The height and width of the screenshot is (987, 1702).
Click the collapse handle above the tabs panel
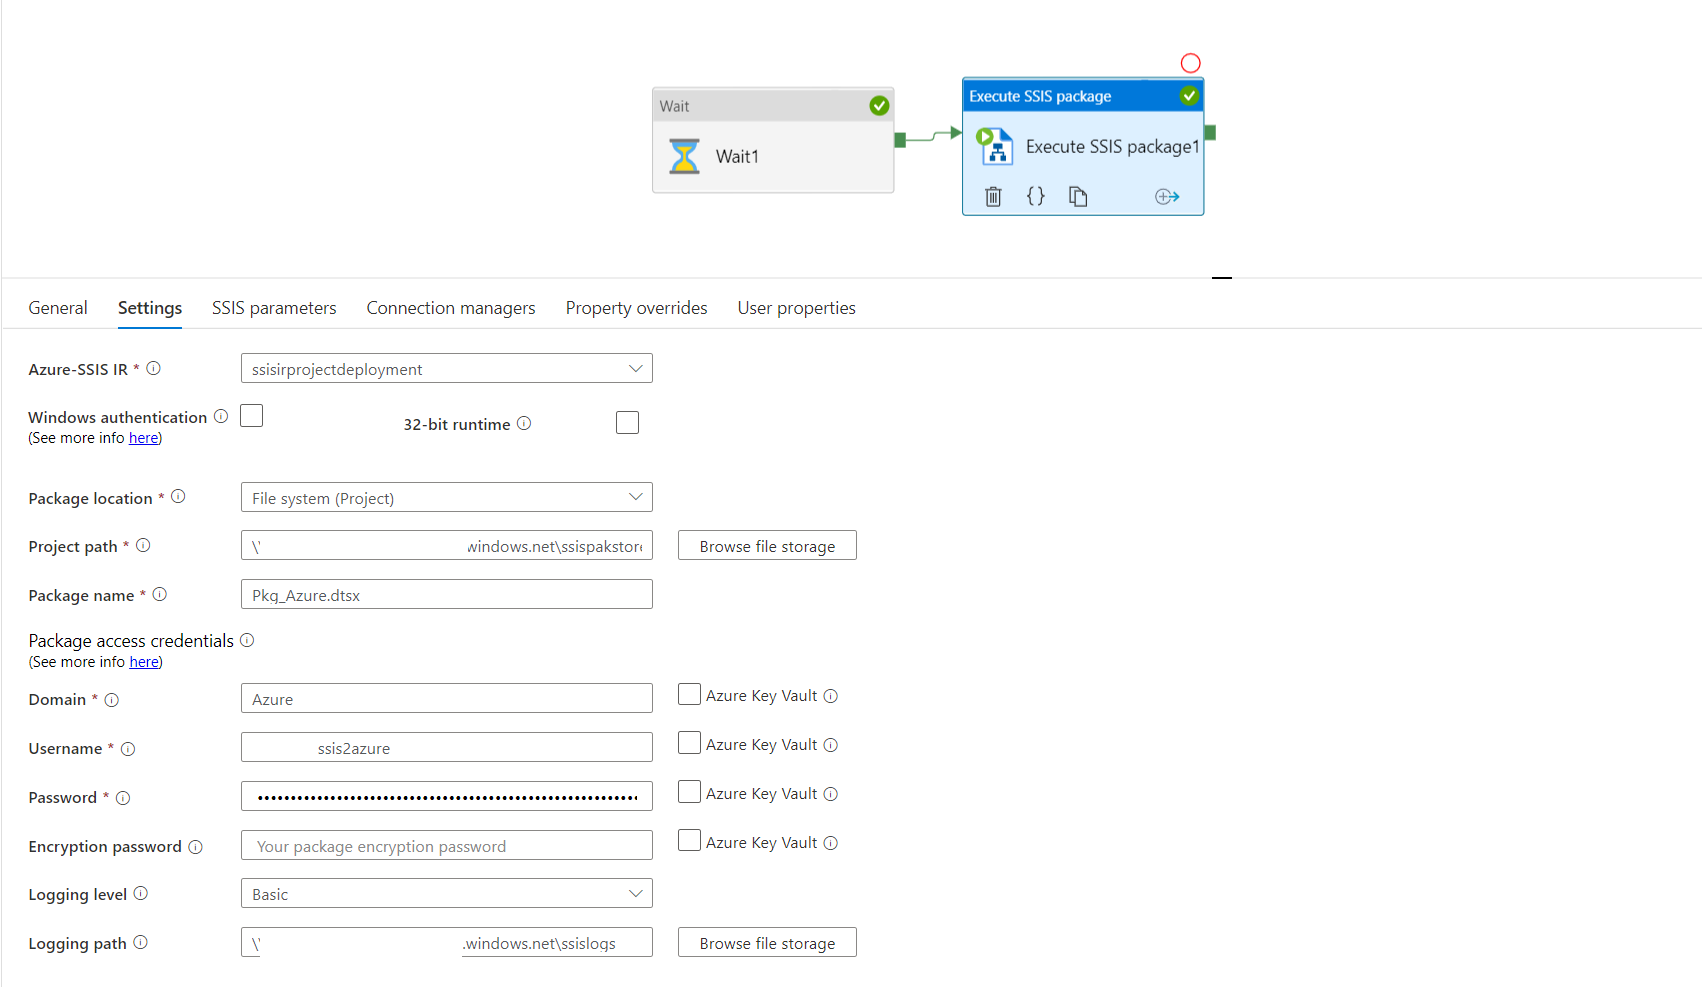(x=1222, y=277)
